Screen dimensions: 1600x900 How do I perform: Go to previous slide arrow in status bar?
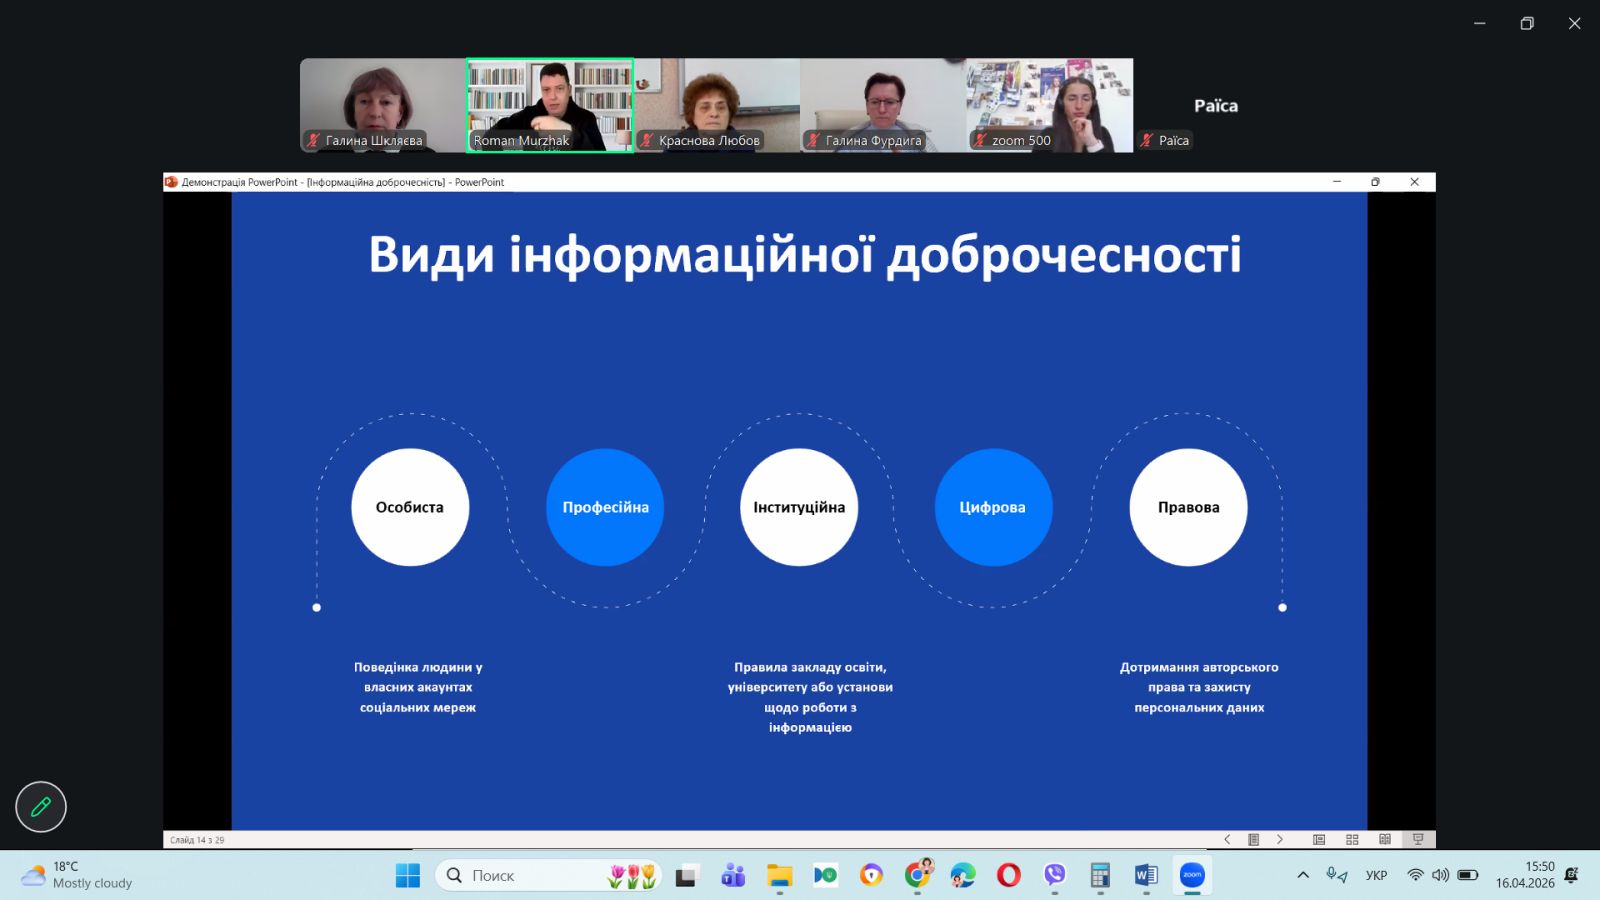1227,840
